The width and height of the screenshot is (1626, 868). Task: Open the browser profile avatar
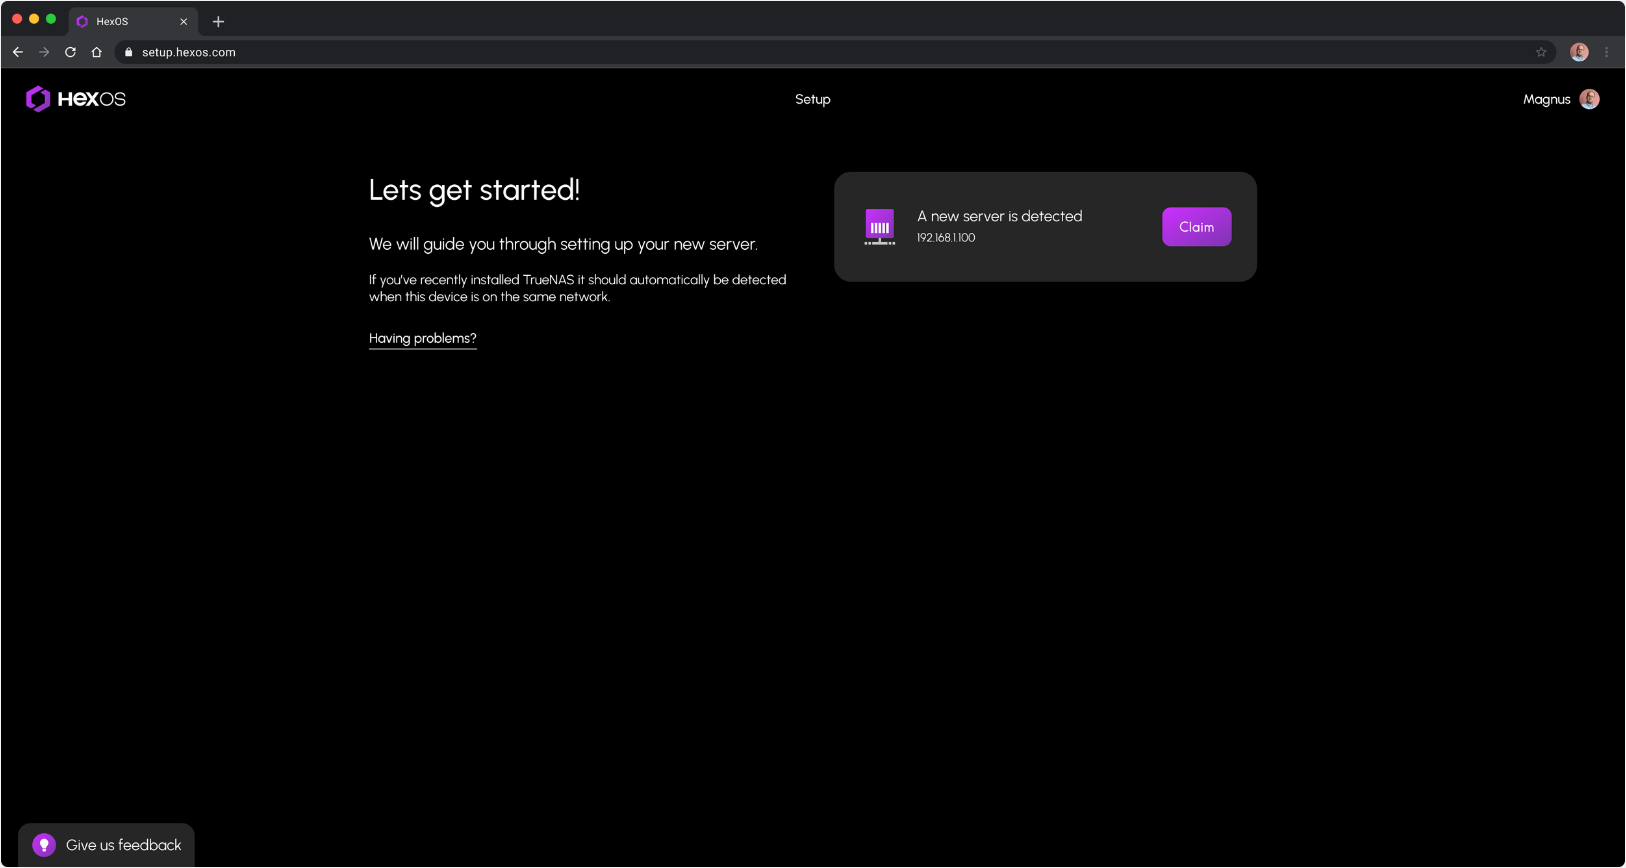tap(1579, 52)
